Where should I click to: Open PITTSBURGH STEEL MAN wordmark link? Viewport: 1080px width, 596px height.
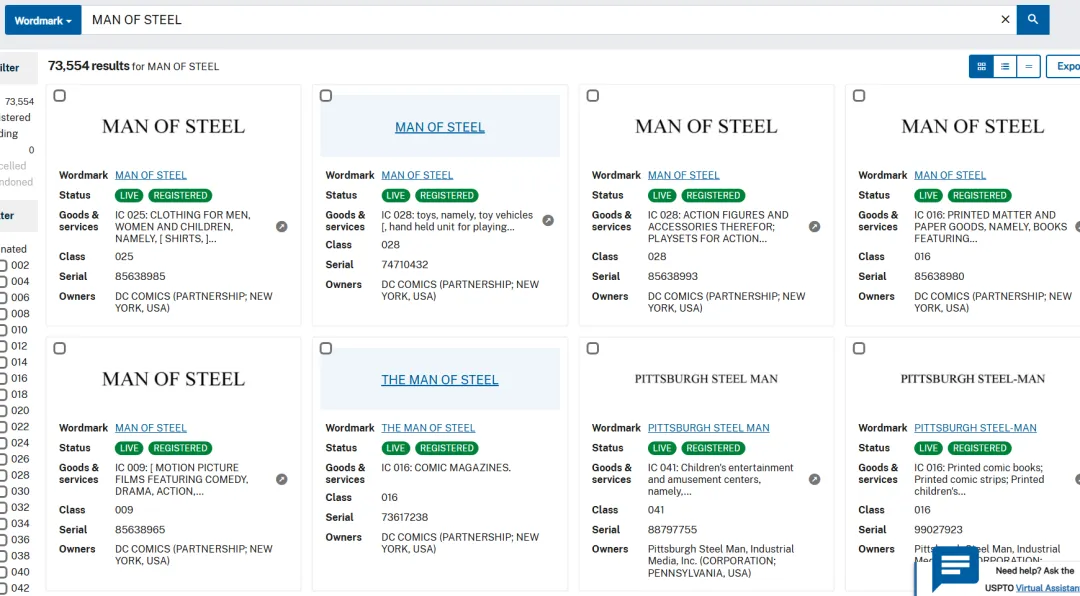tap(709, 428)
